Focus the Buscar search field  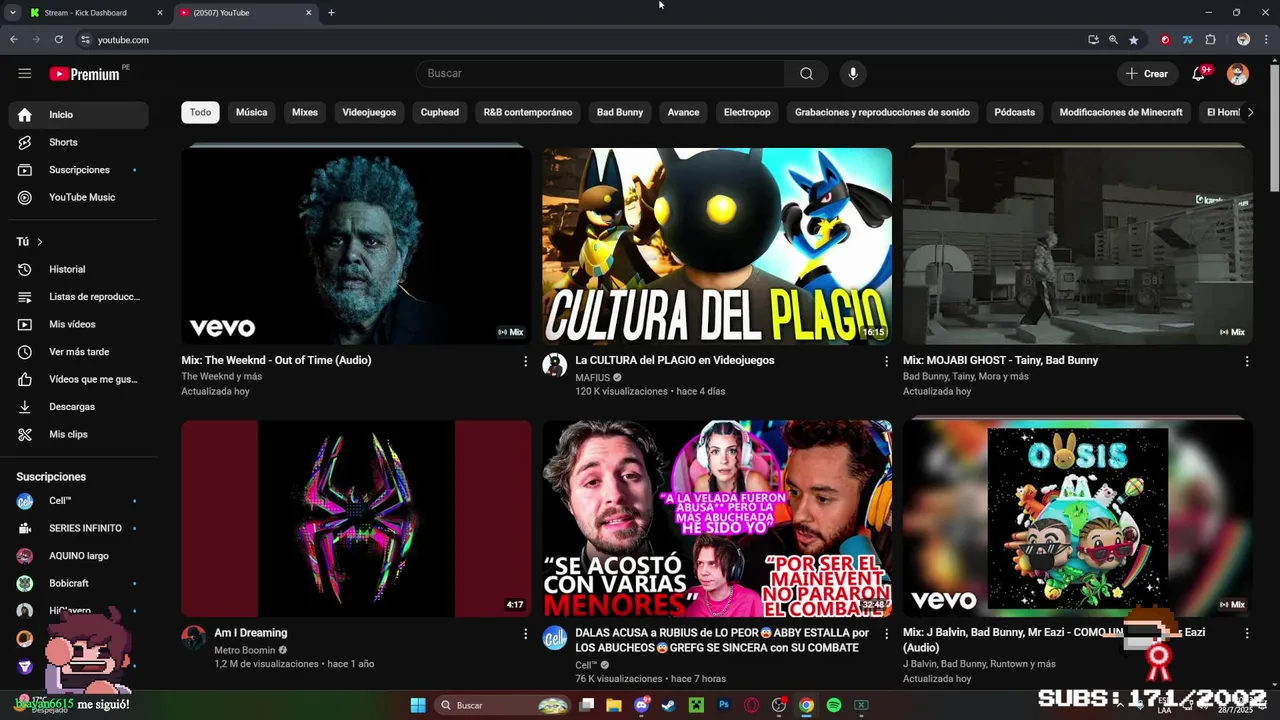tap(601, 73)
